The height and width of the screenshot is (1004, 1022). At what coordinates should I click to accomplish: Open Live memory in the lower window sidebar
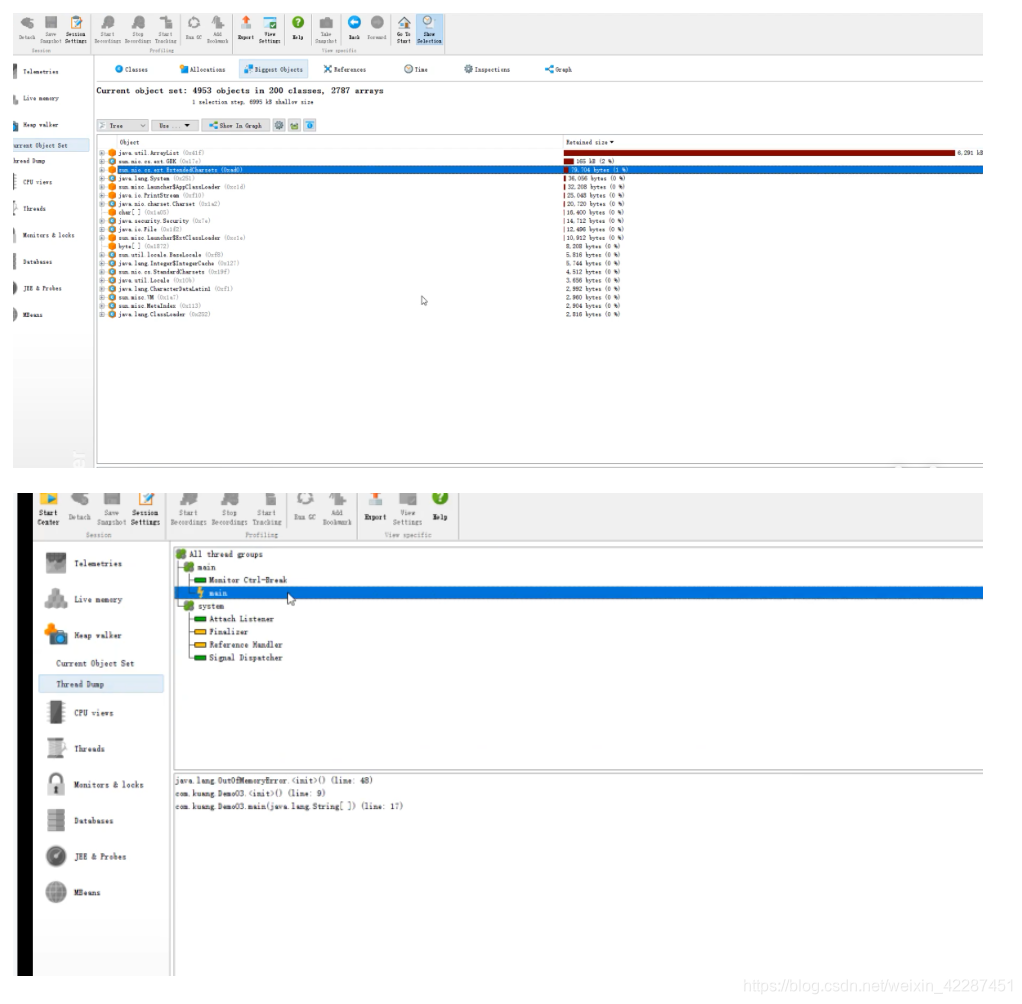click(84, 599)
